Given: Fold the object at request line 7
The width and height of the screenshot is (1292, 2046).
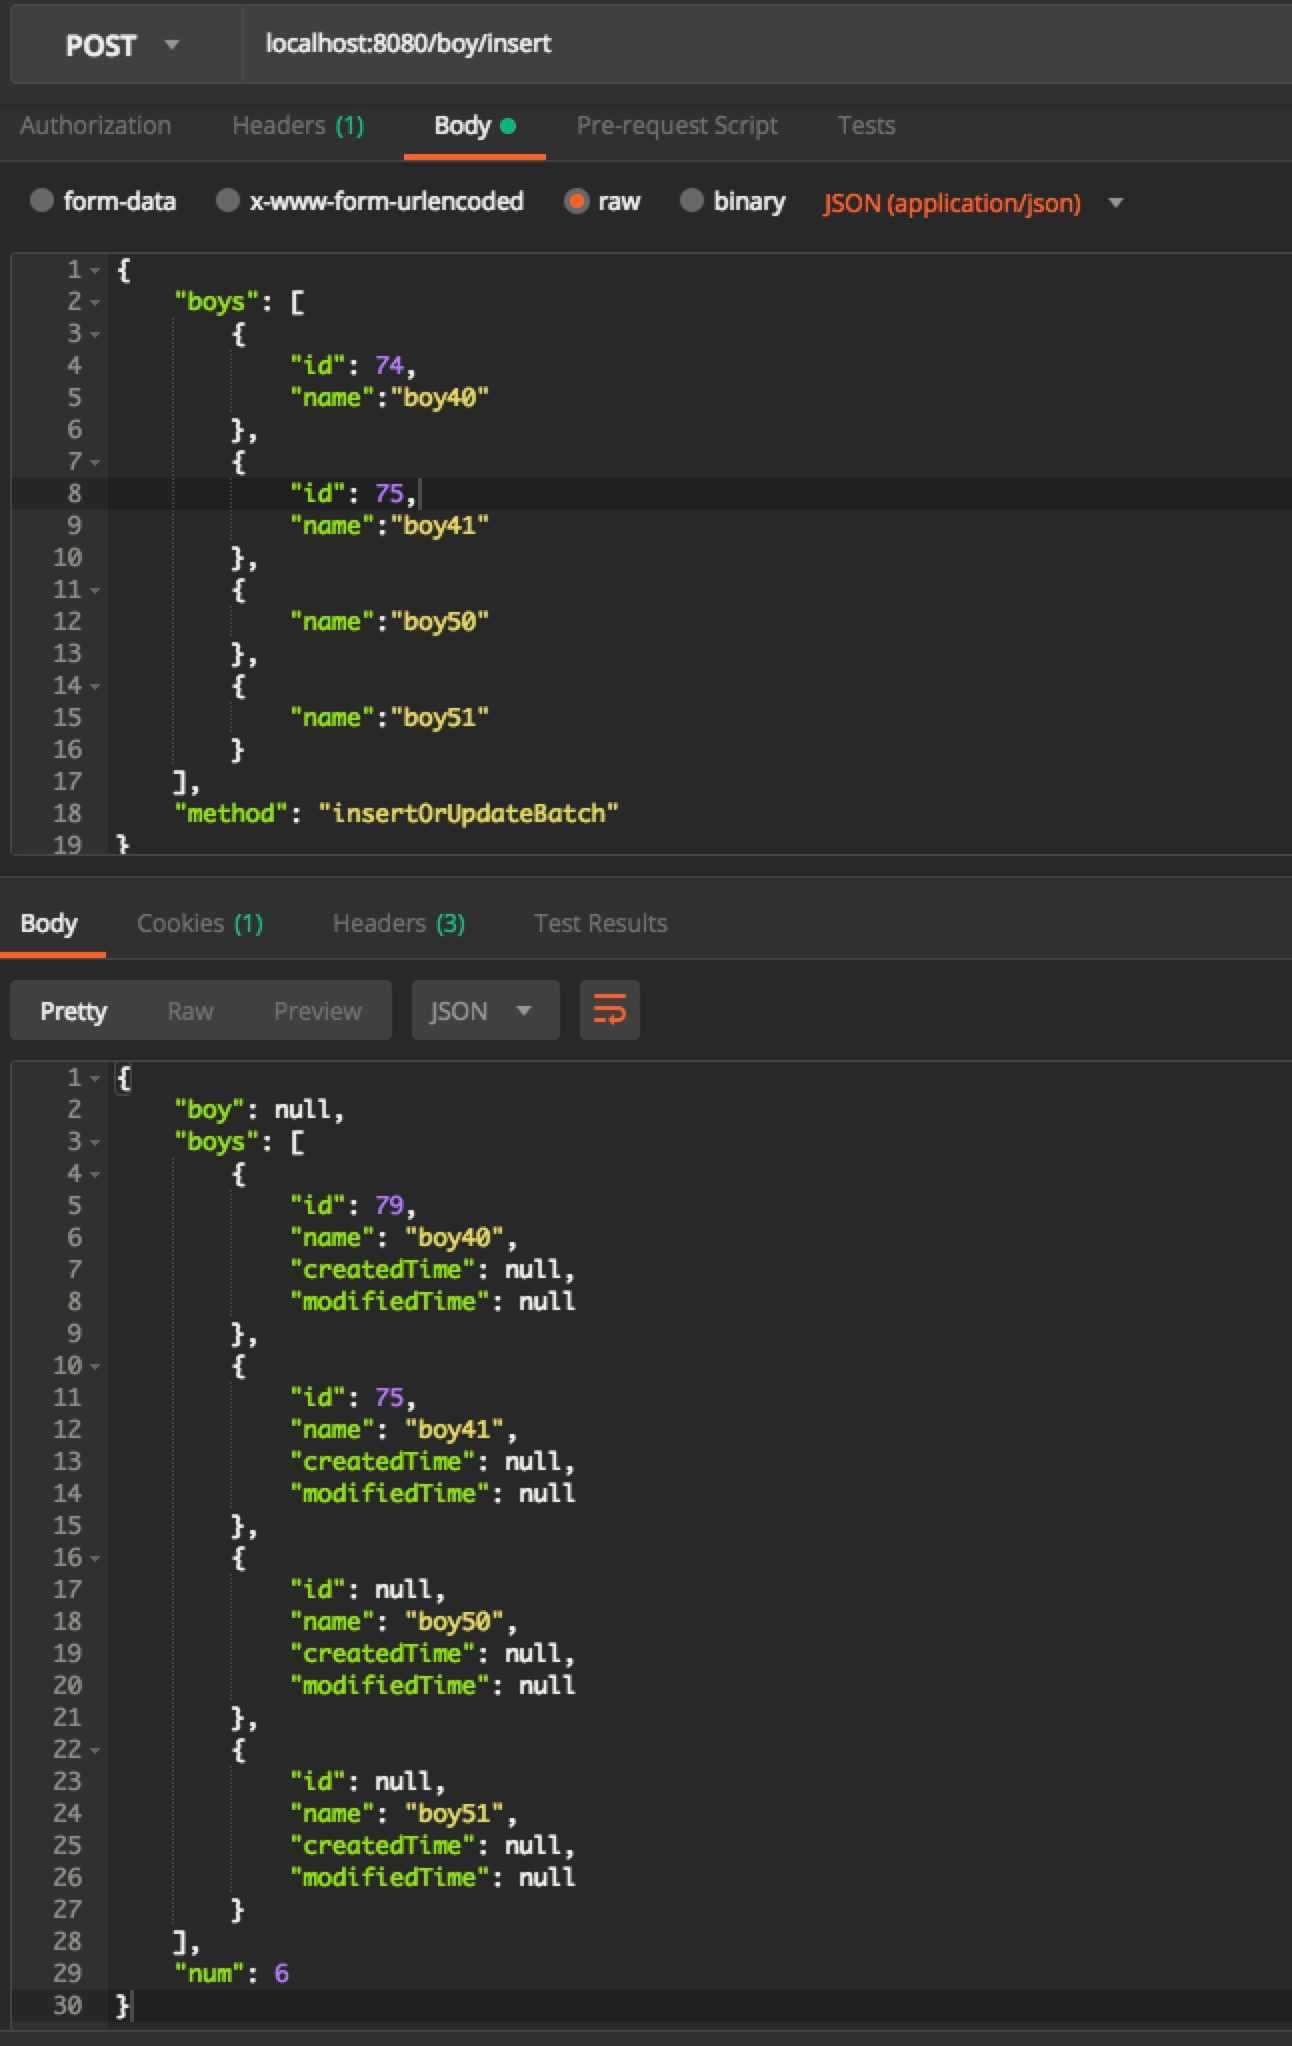Looking at the screenshot, I should 95,463.
